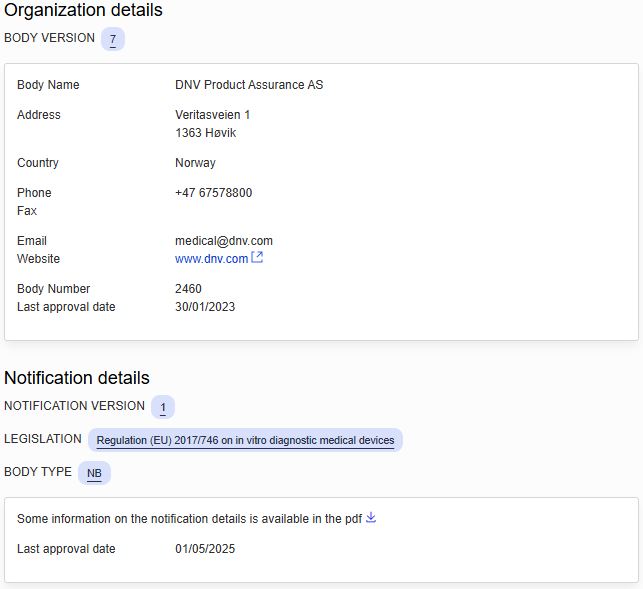The height and width of the screenshot is (589, 643).
Task: Click the NB body type chip
Action: tap(94, 473)
